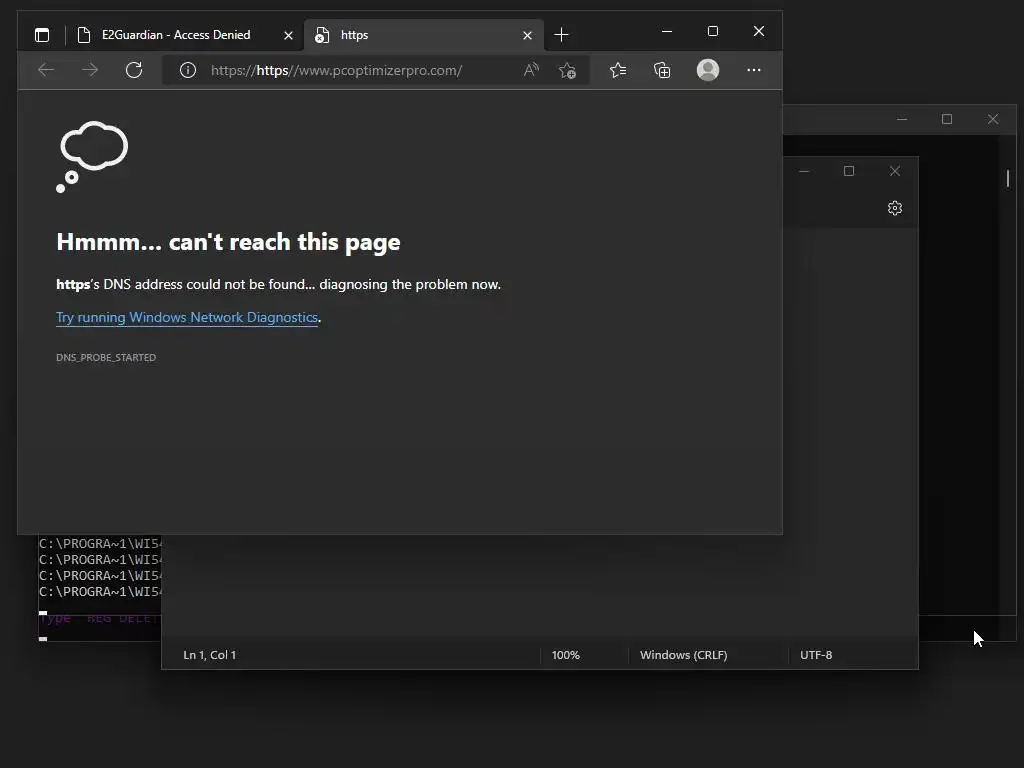Open Settings and more menu
Viewport: 1024px width, 768px height.
pos(754,70)
